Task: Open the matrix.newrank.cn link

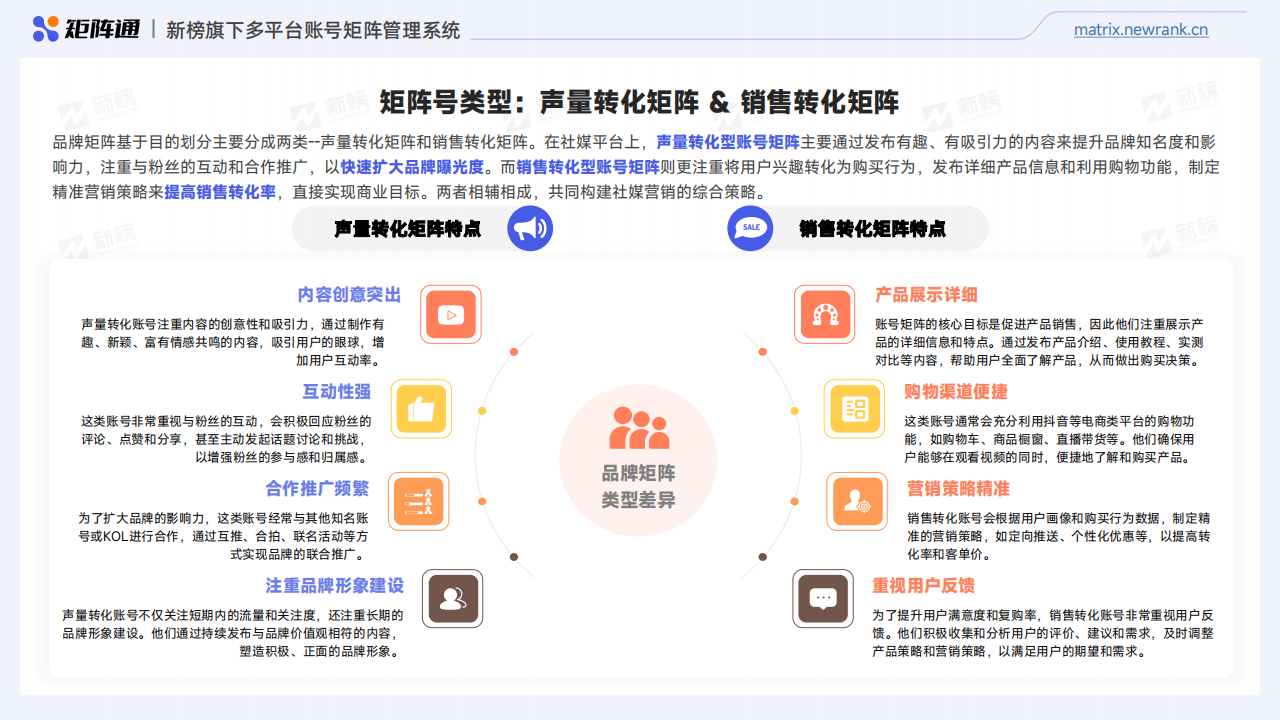Action: point(1141,30)
